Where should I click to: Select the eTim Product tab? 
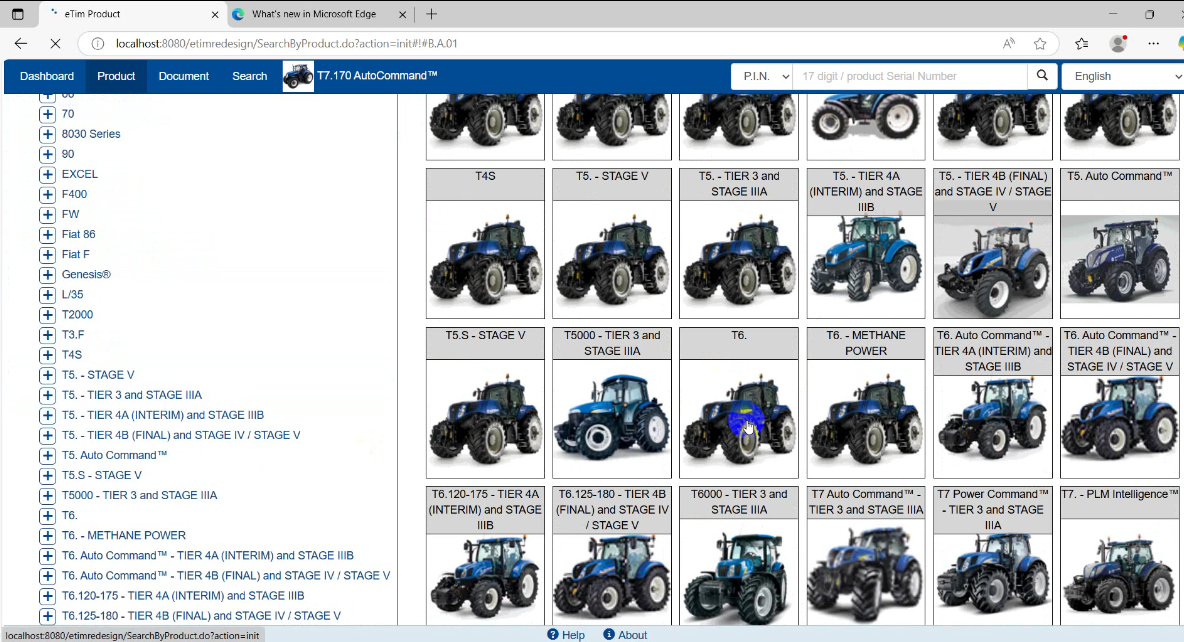(x=132, y=14)
